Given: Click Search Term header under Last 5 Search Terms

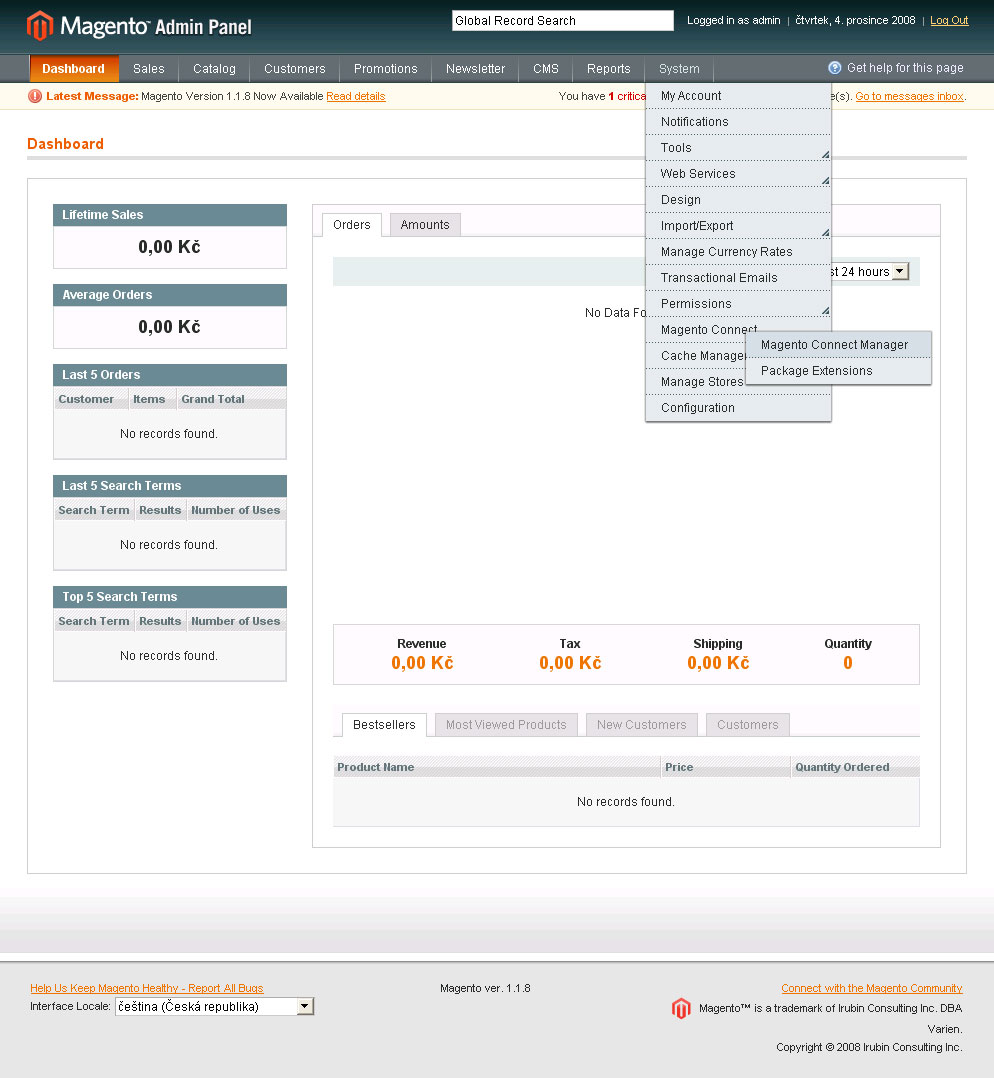Looking at the screenshot, I should coord(94,510).
